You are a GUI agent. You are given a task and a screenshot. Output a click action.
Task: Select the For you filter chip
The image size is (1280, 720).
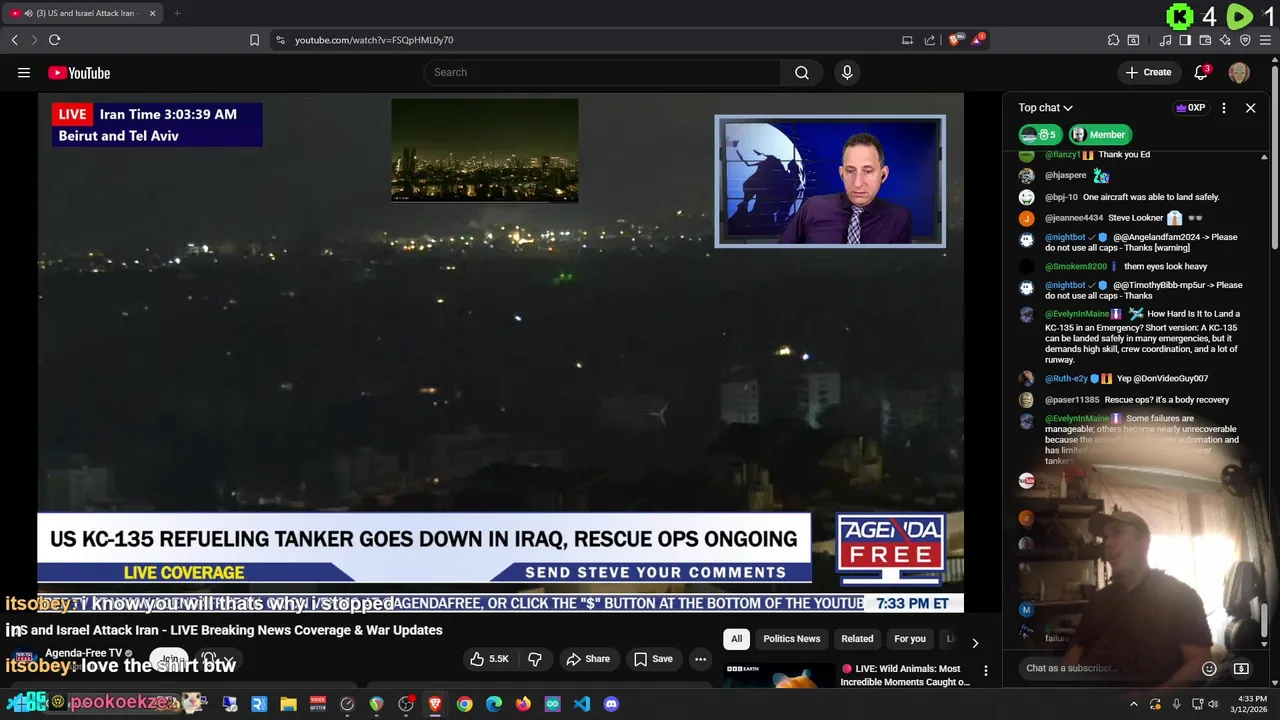pos(910,639)
